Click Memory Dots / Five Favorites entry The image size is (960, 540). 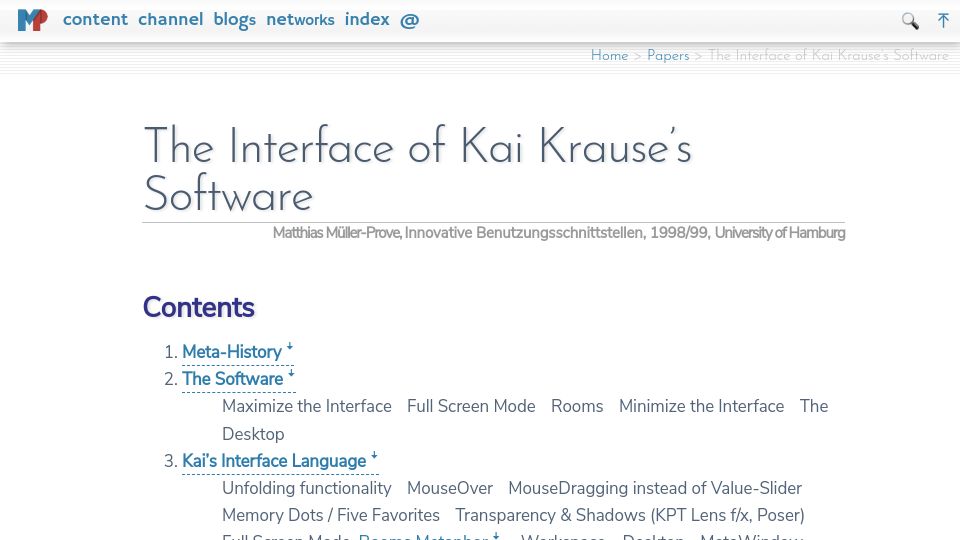331,515
